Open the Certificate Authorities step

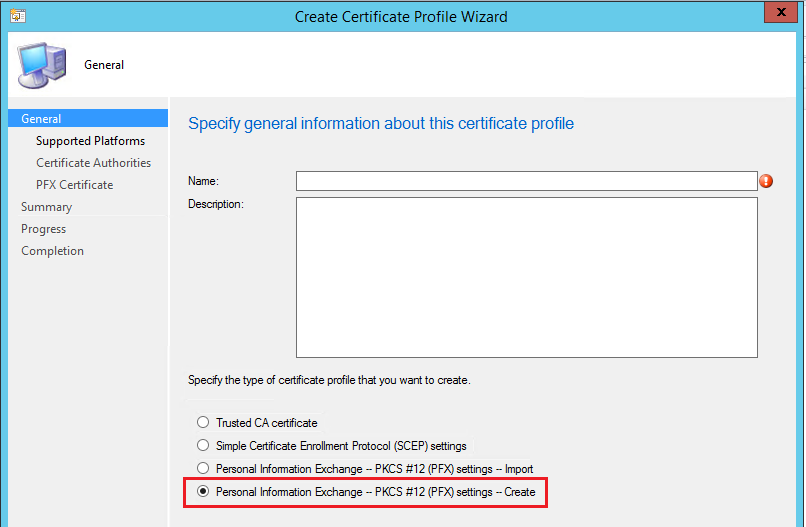point(93,163)
